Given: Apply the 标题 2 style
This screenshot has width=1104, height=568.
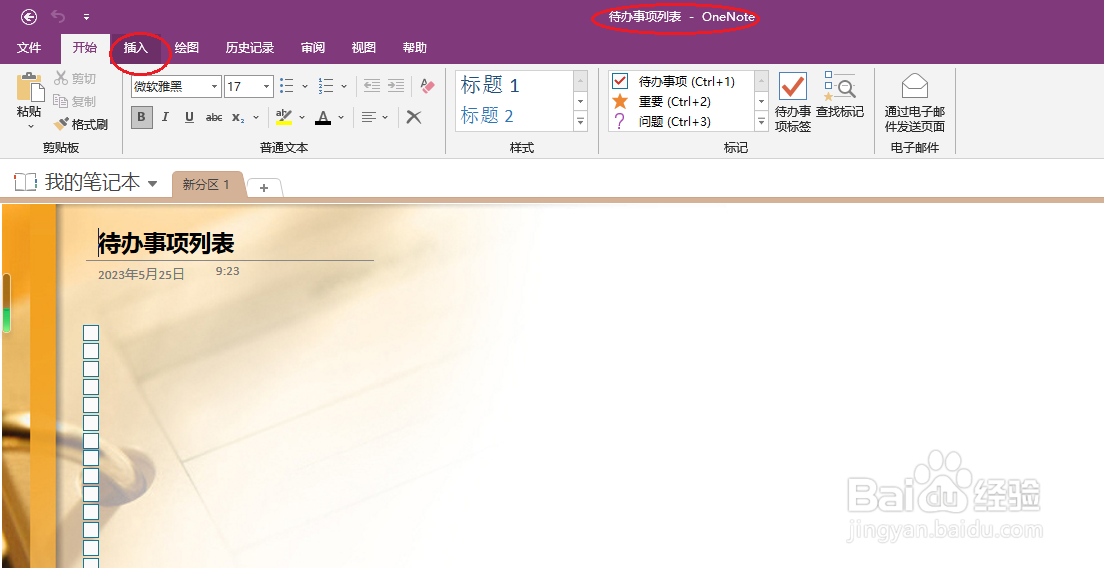Looking at the screenshot, I should coord(487,115).
